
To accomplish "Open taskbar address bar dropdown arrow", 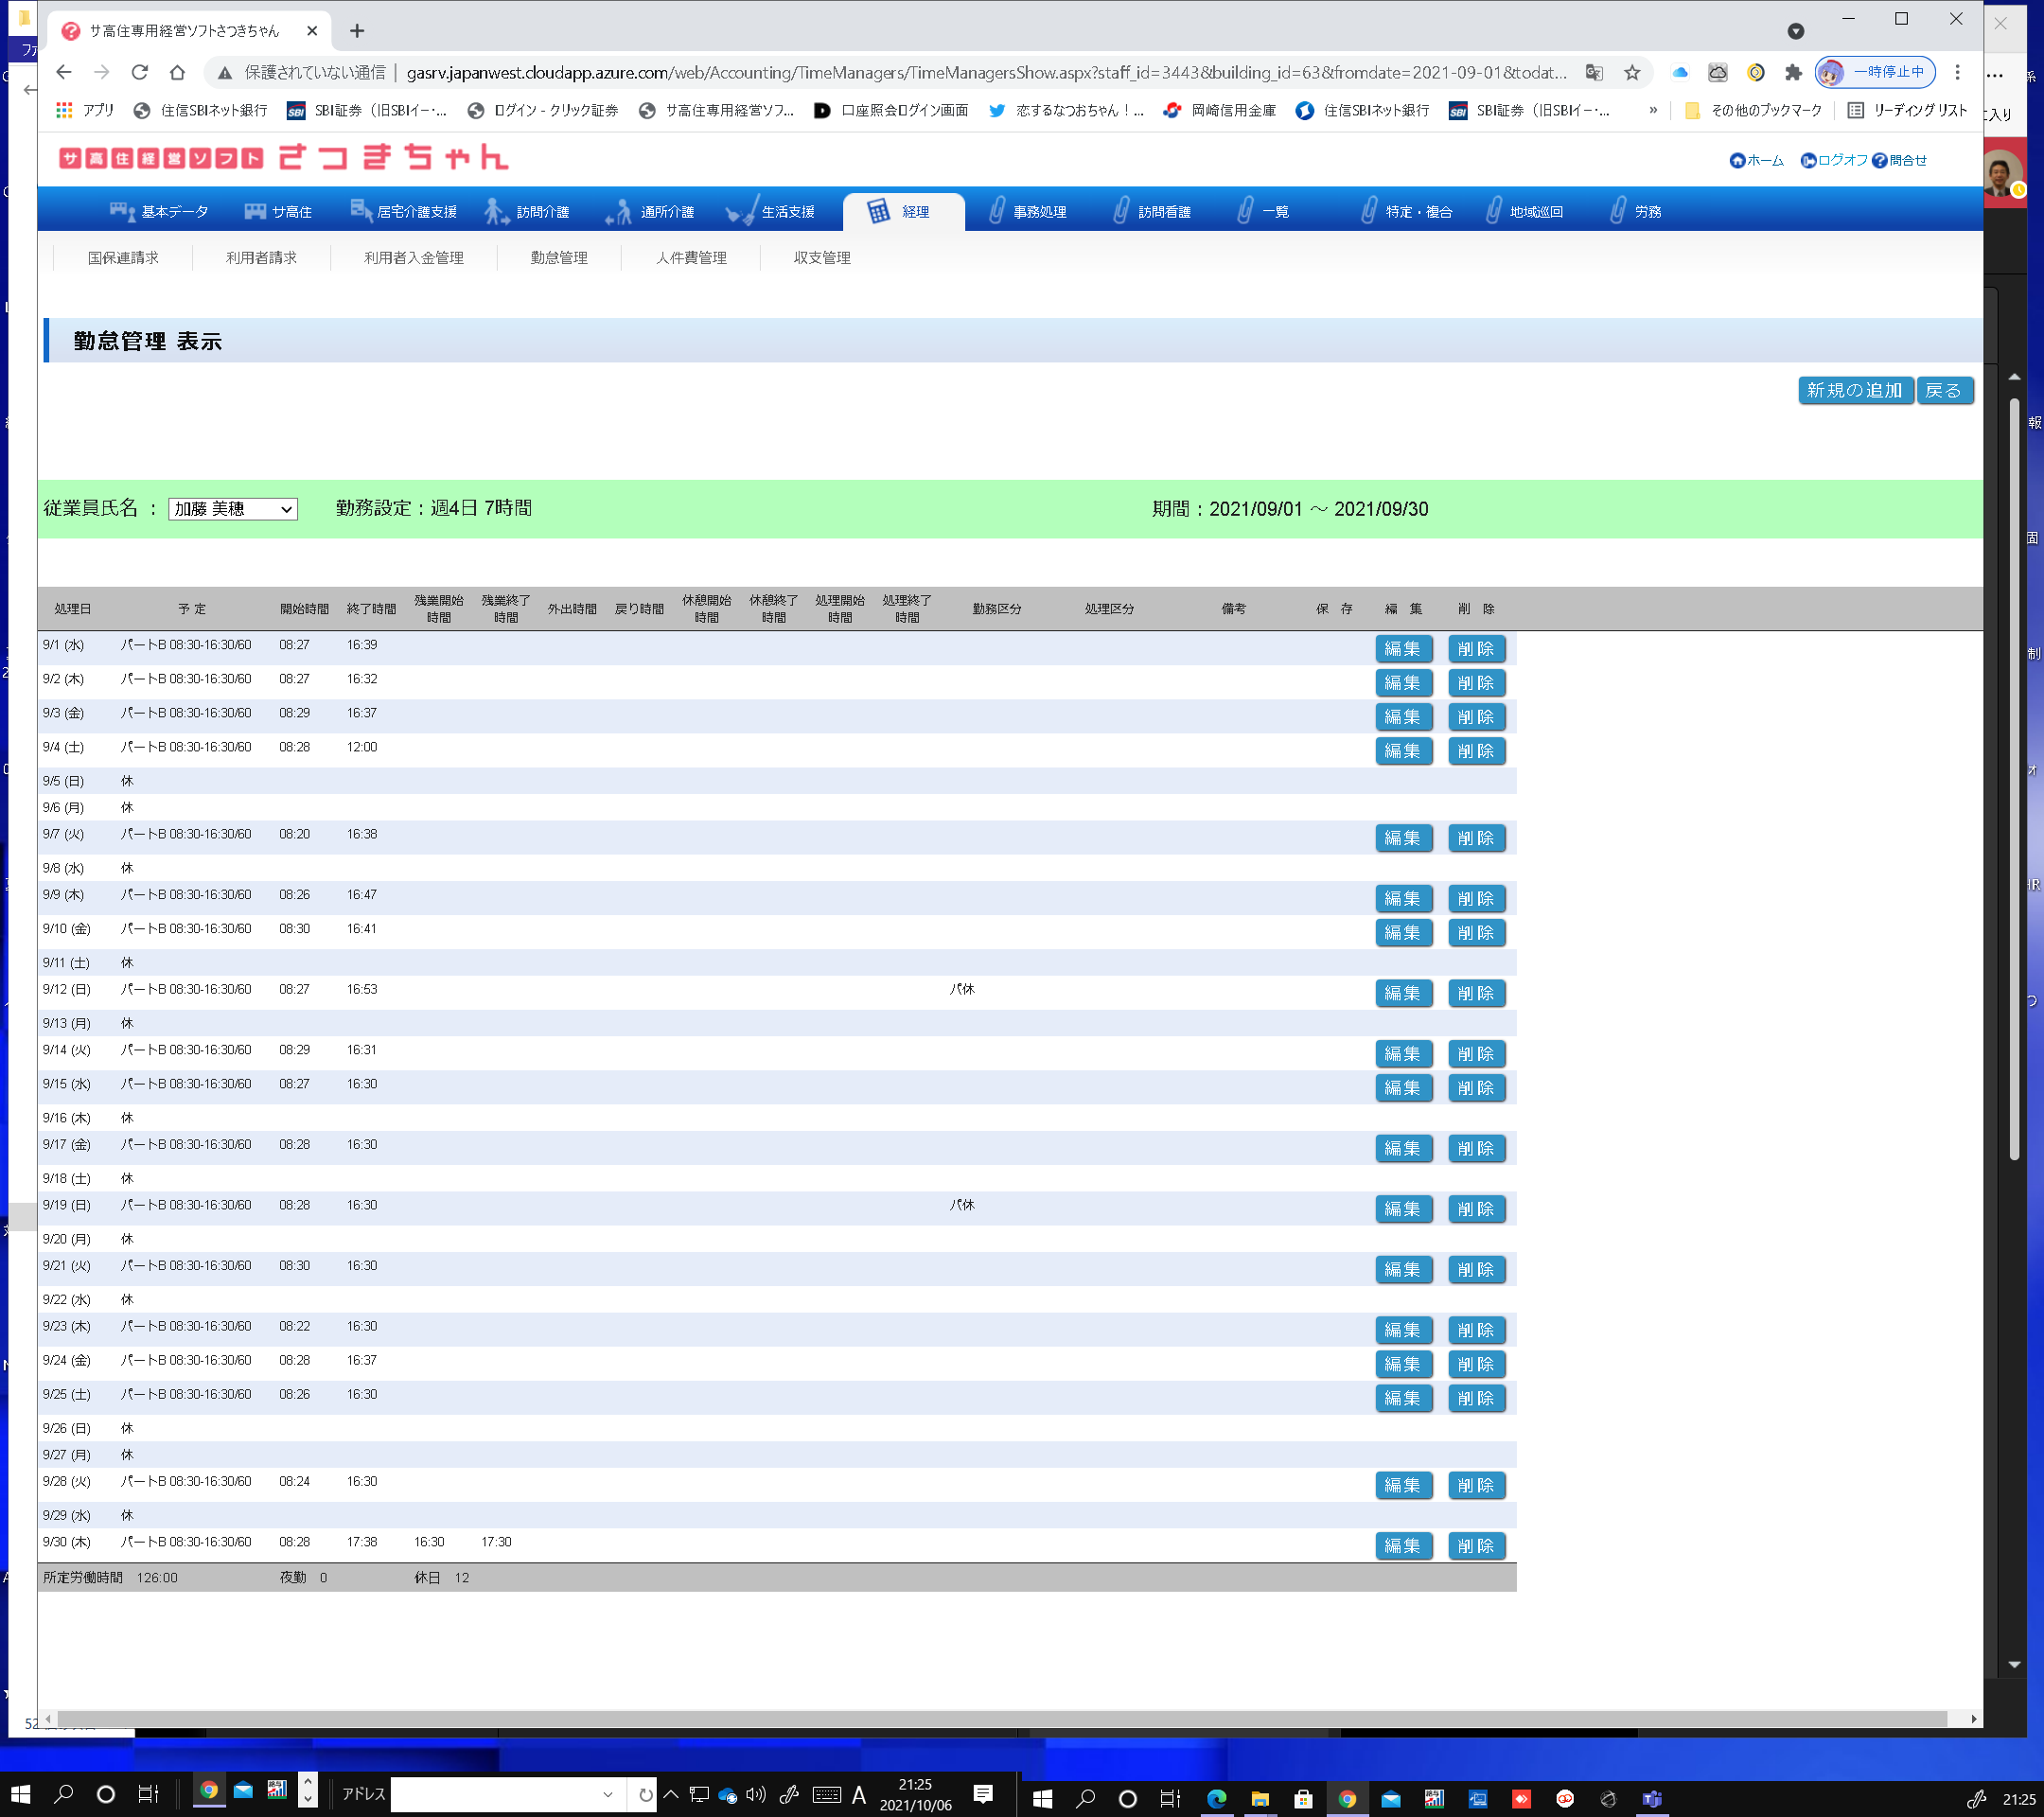I will (x=607, y=1794).
